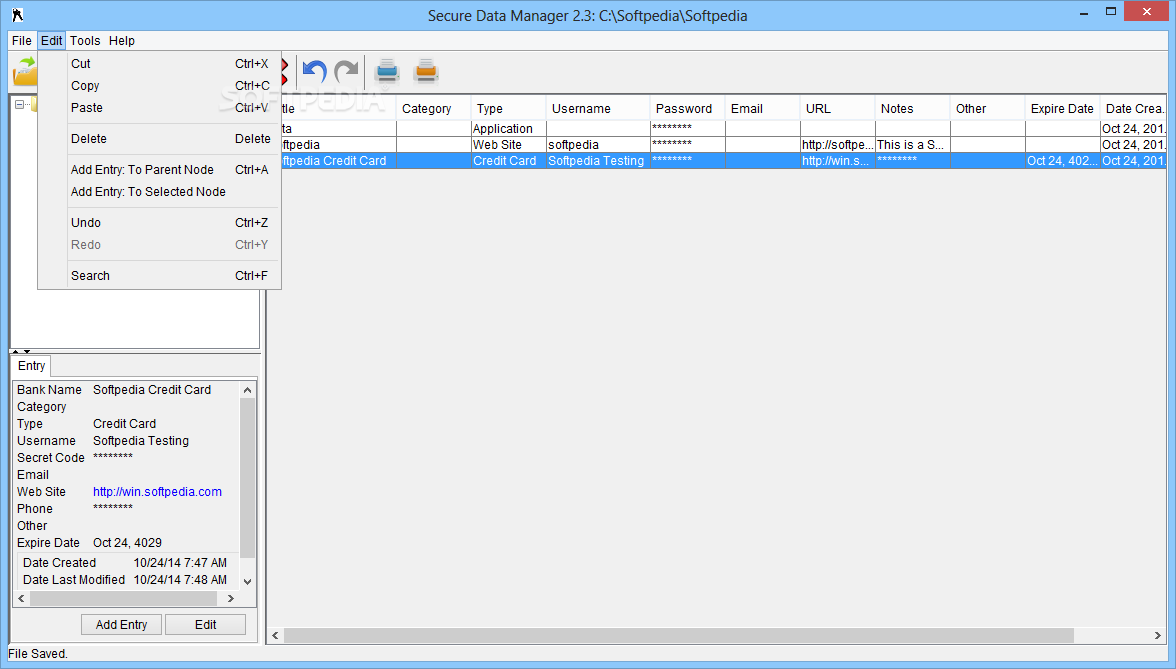Click the Credit Card type cell

[x=508, y=160]
